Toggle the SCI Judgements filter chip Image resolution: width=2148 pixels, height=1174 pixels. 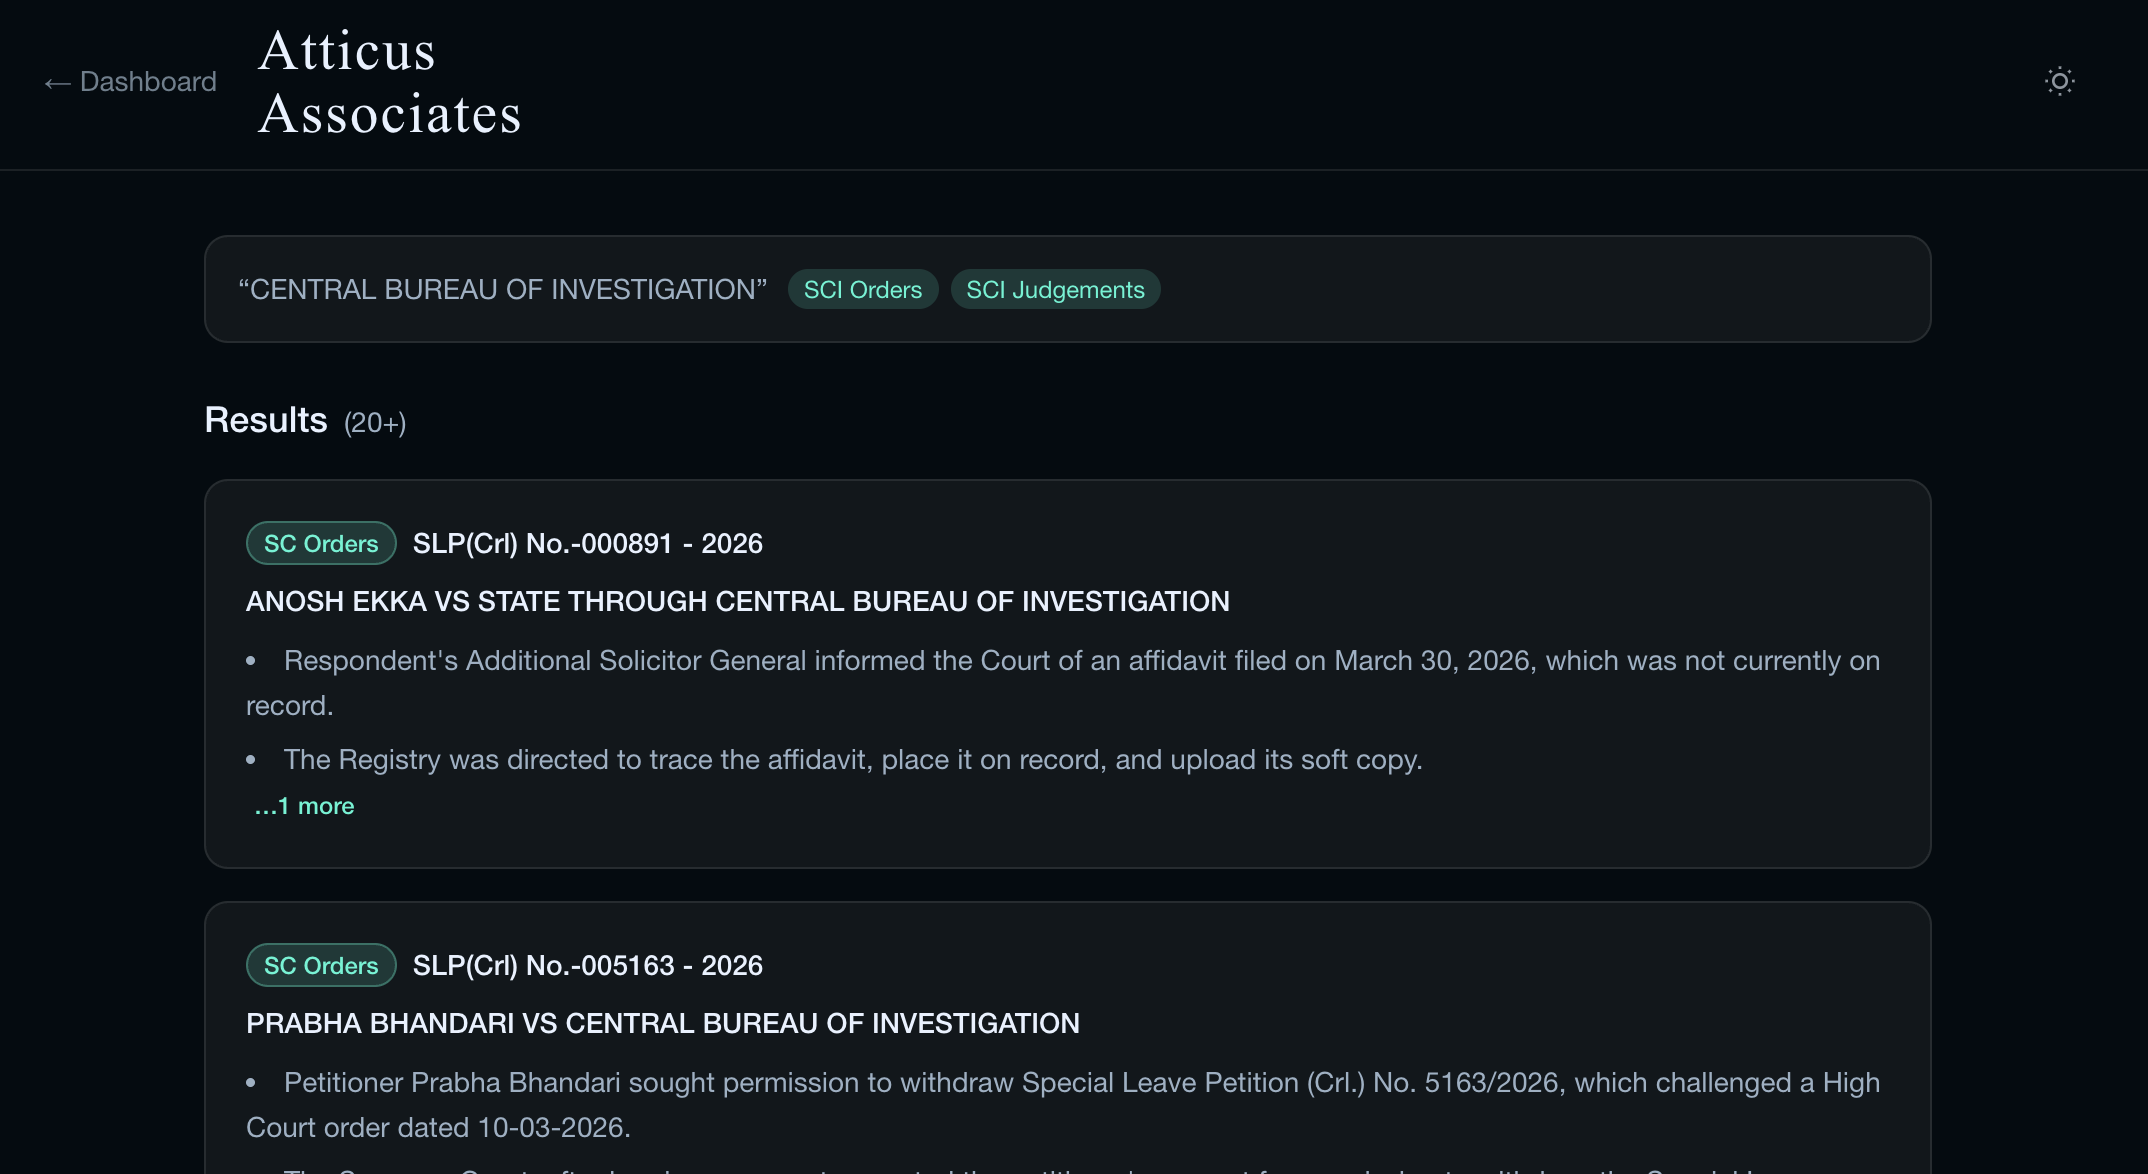pos(1055,290)
